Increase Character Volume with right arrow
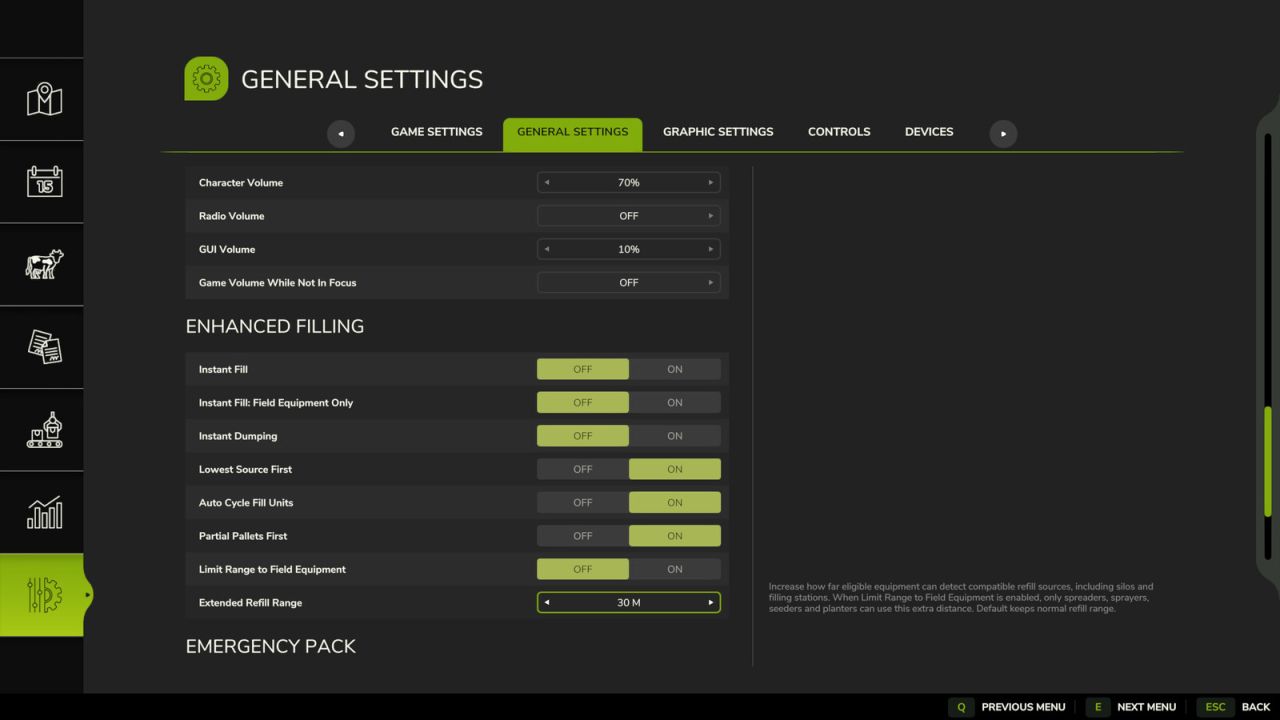This screenshot has height=720, width=1280. 711,183
